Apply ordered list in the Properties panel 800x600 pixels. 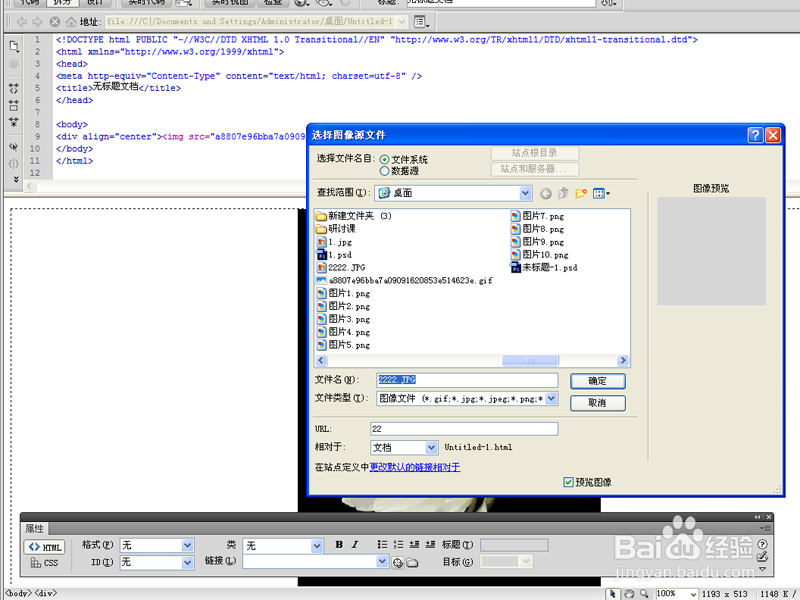398,545
